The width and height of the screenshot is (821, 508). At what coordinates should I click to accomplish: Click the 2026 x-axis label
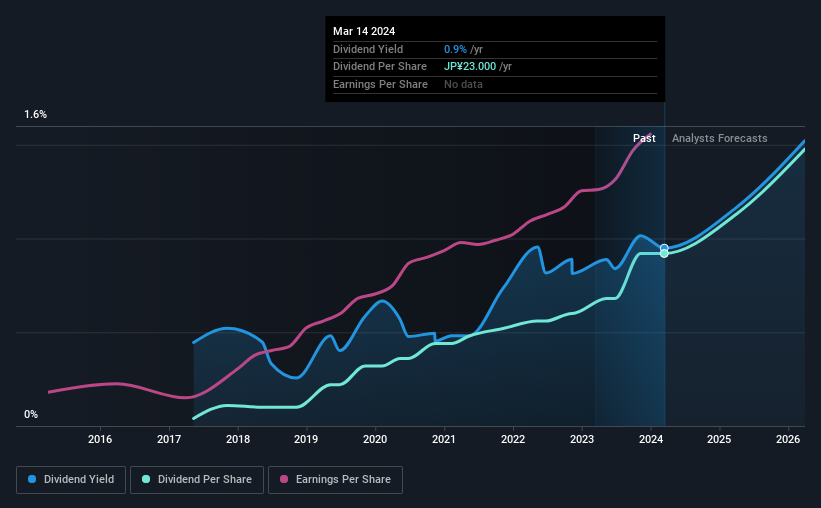pyautogui.click(x=787, y=439)
